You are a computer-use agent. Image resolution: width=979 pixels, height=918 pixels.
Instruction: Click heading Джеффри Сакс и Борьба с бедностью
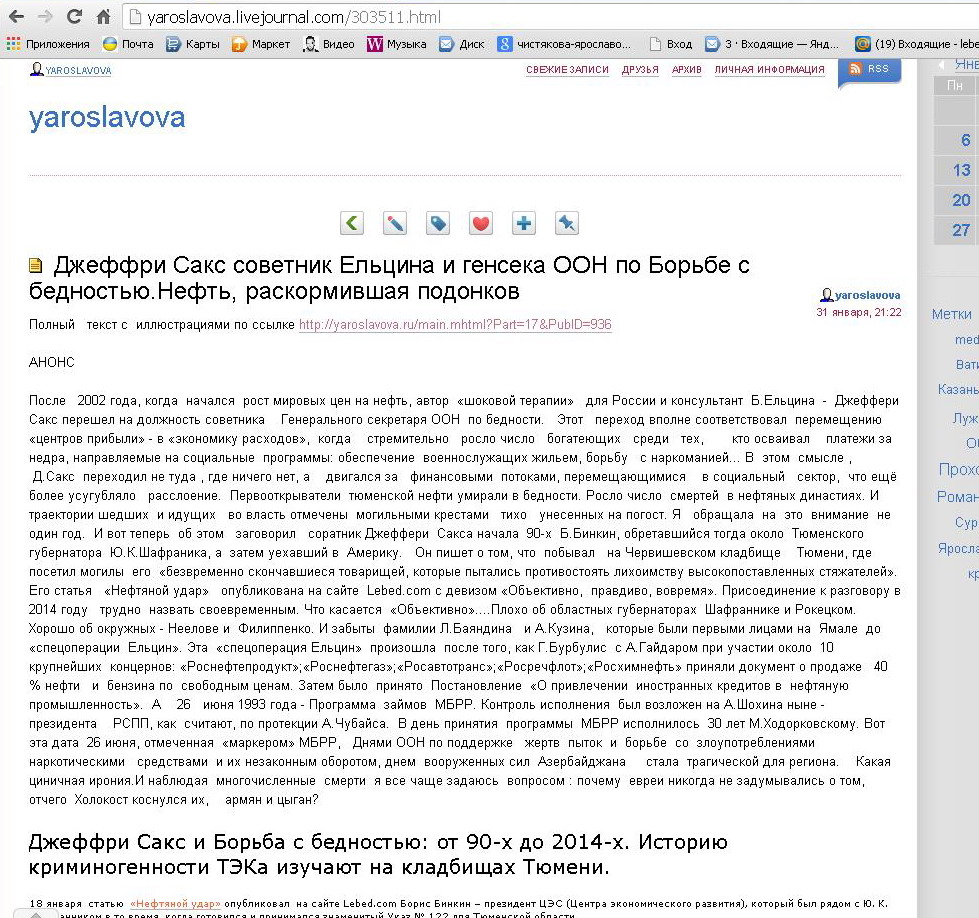click(378, 854)
